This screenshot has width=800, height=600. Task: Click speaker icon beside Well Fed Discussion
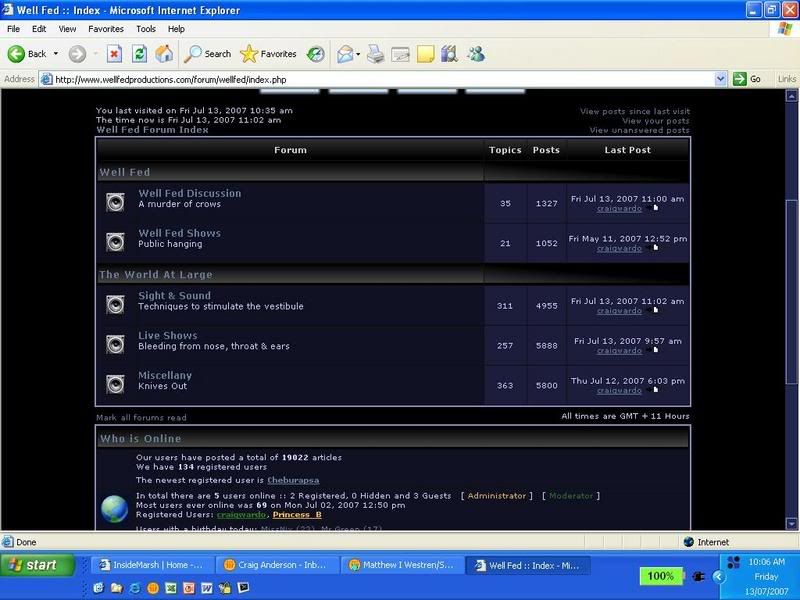(115, 202)
